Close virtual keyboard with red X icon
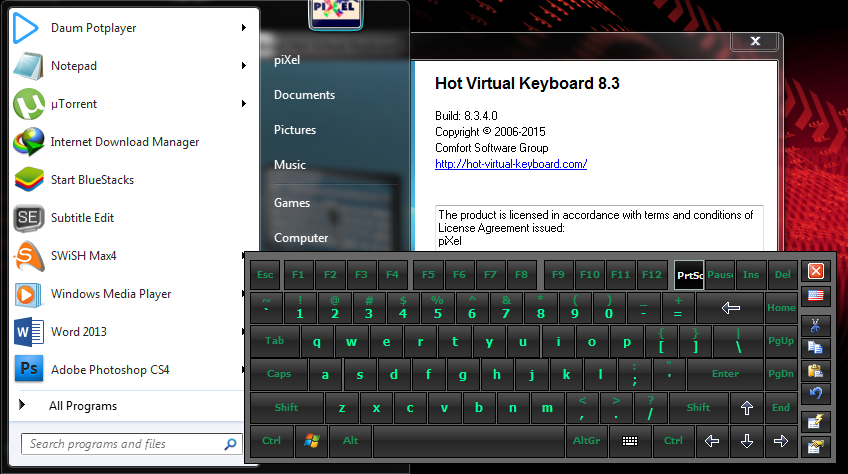848x474 pixels. coord(816,271)
